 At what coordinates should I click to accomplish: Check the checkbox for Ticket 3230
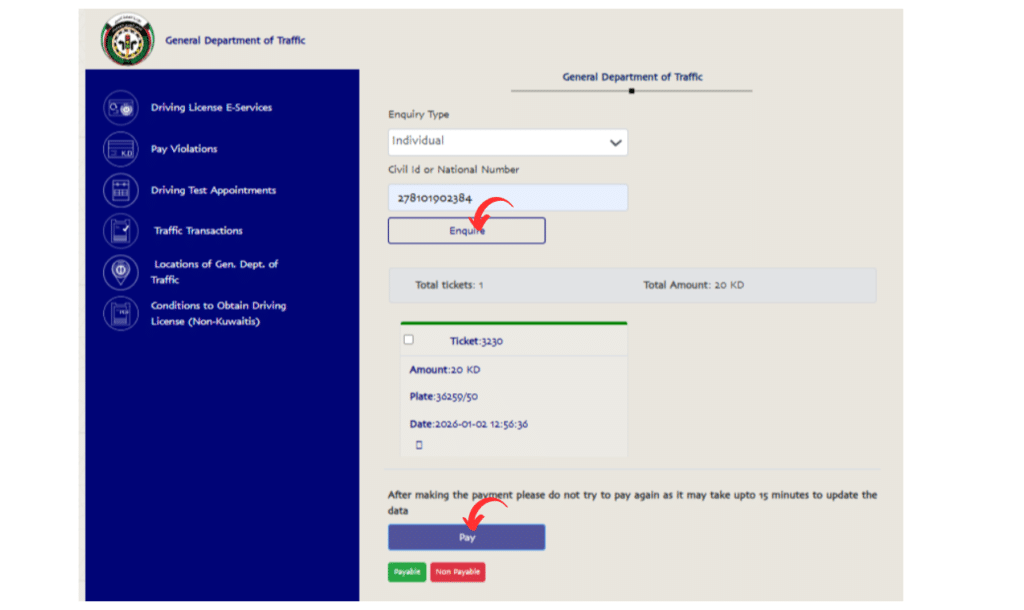407,340
